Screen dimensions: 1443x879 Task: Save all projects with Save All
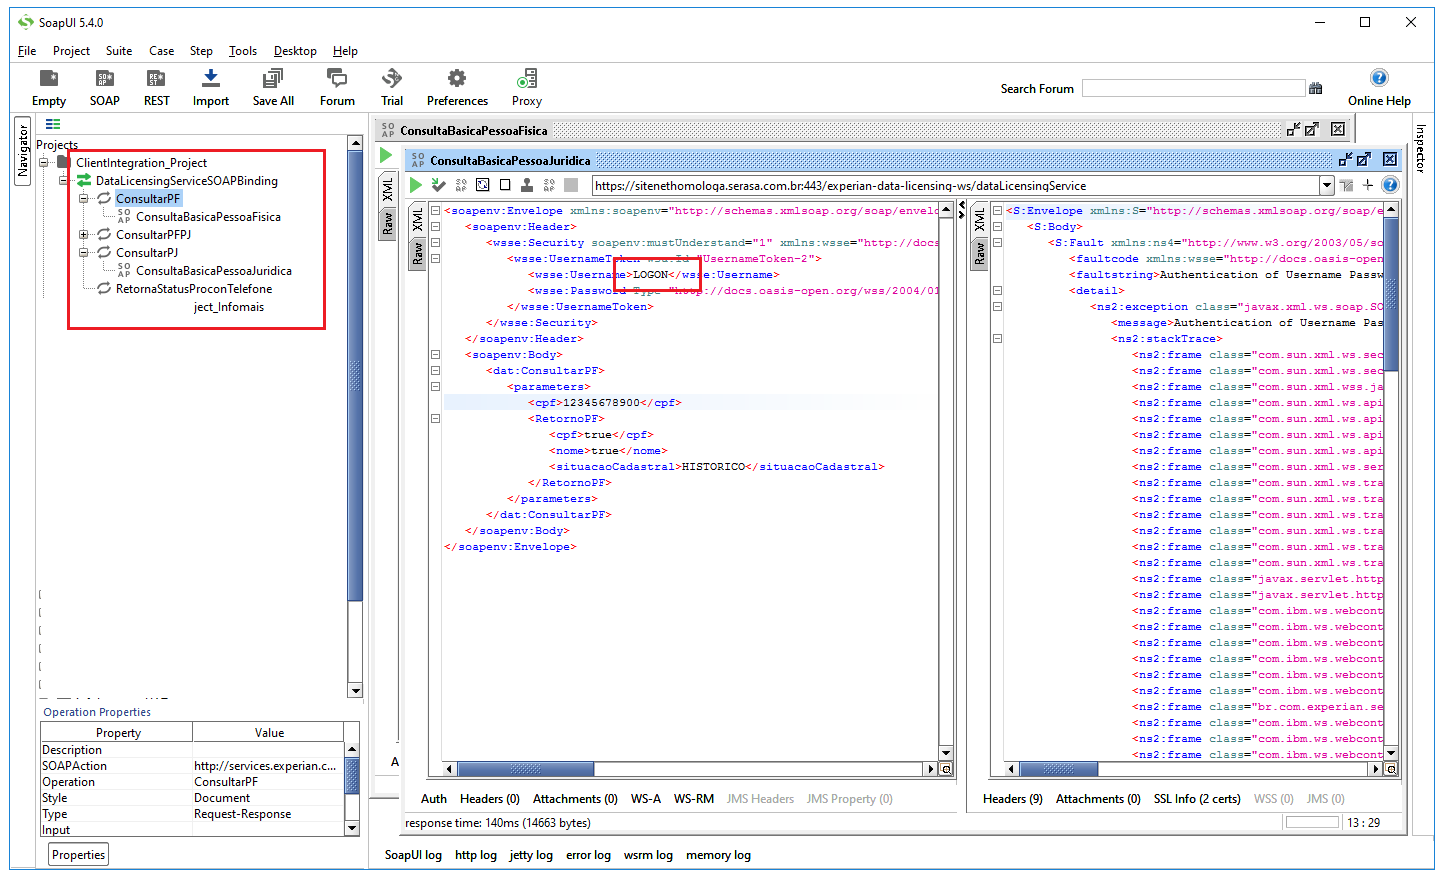click(273, 88)
